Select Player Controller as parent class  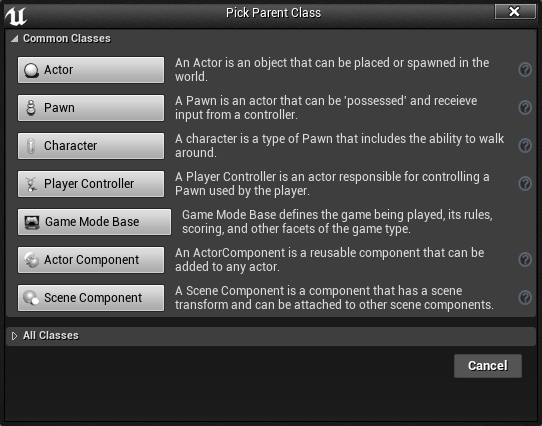coord(91,184)
